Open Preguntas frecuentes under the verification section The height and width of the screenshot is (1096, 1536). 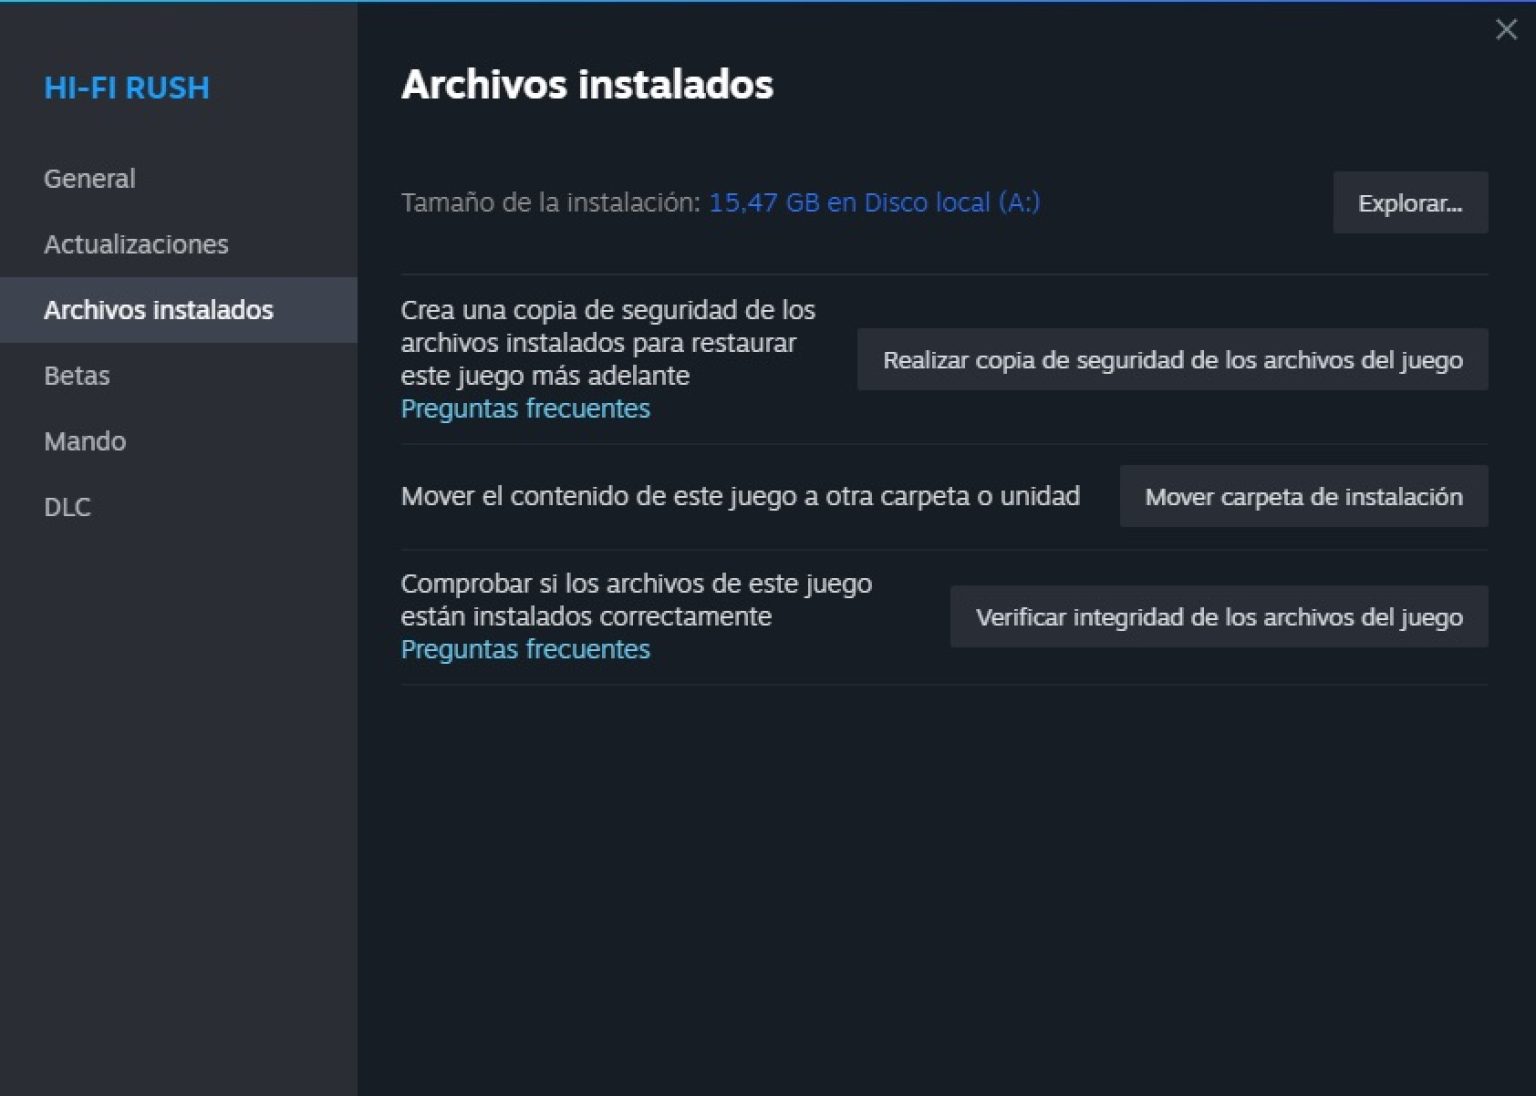pos(525,649)
